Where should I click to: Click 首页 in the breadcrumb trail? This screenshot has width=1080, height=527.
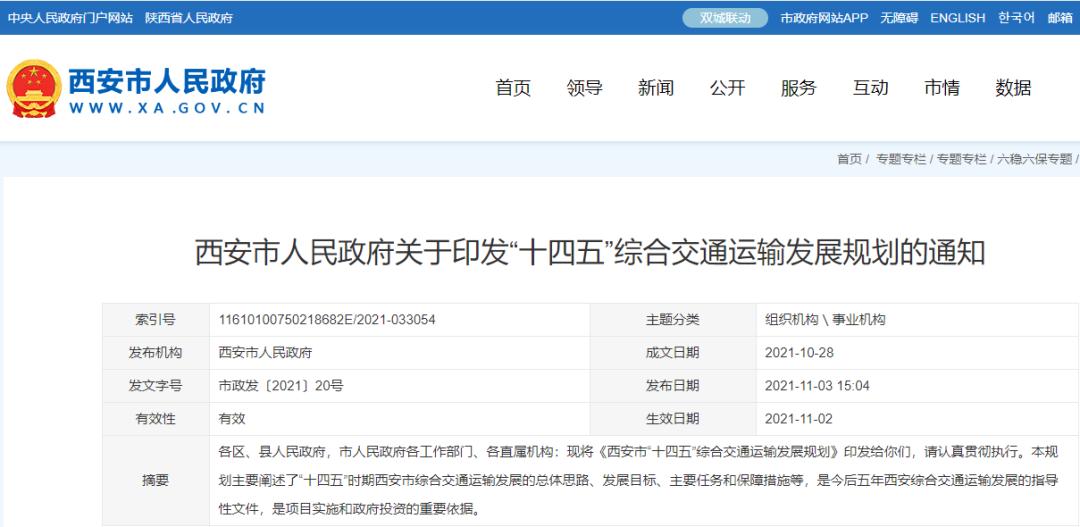point(849,159)
